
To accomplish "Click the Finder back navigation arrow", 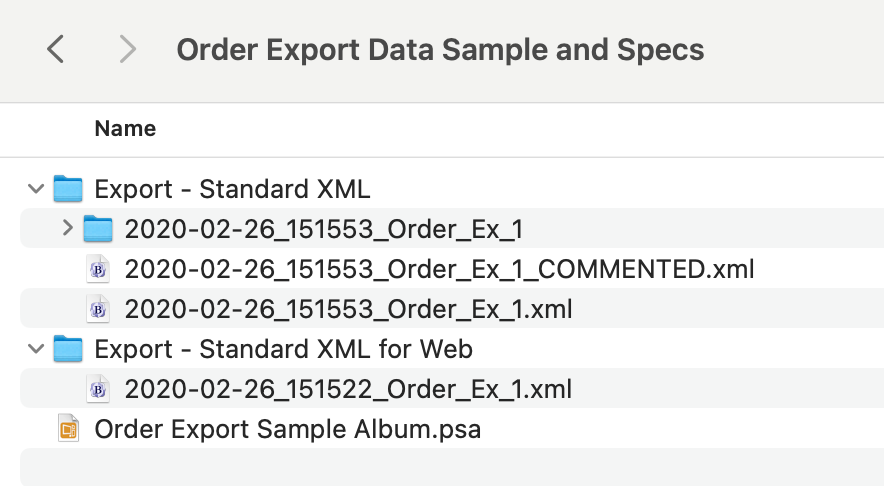I will coord(56,49).
